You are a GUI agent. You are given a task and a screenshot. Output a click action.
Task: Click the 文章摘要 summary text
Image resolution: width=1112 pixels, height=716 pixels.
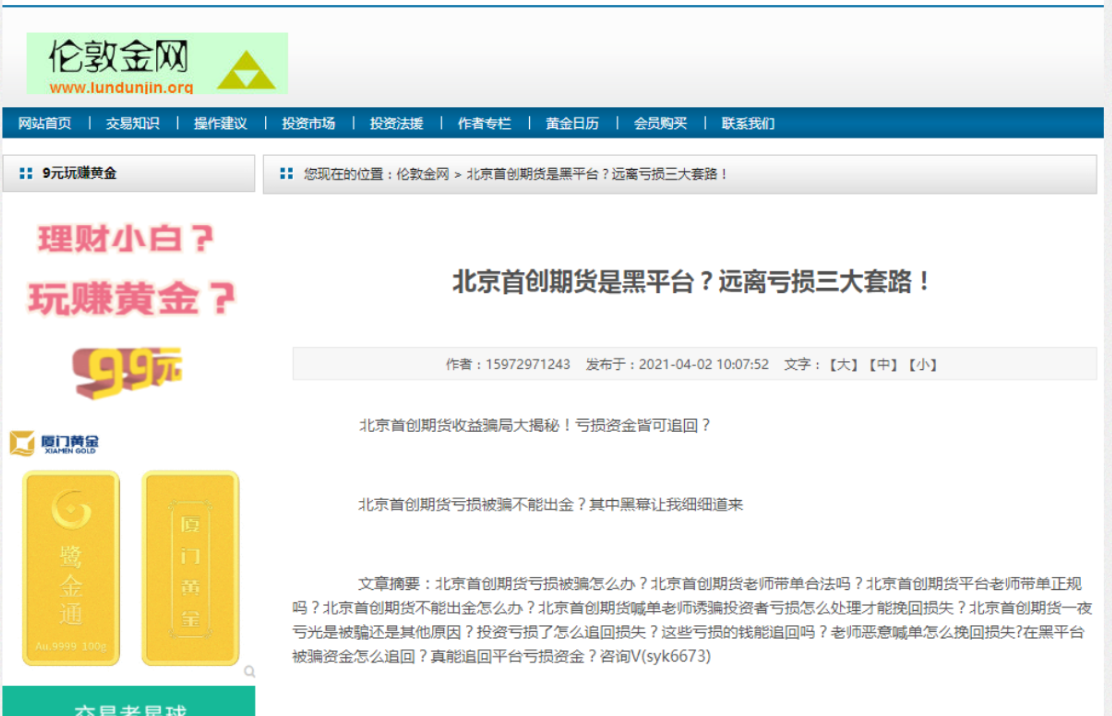pyautogui.click(x=693, y=620)
